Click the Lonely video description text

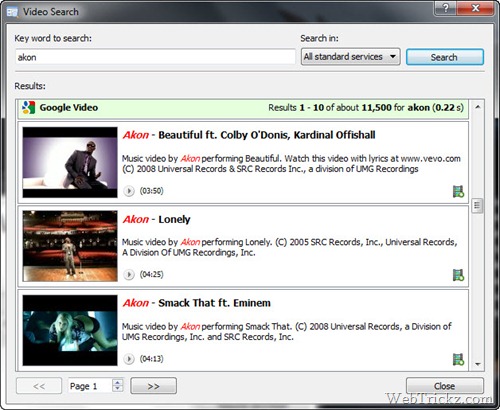pos(290,247)
